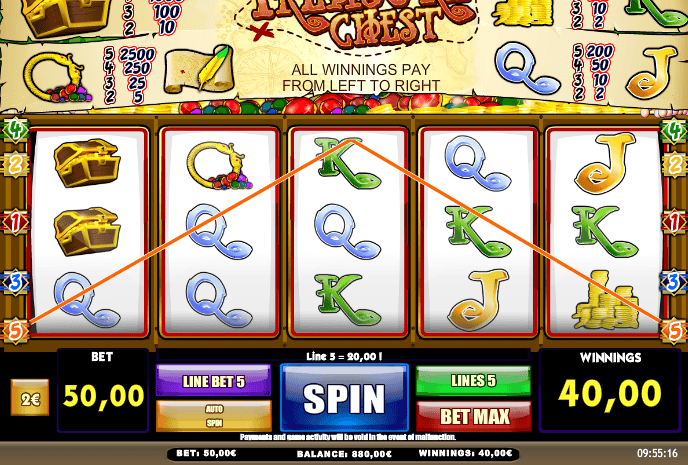
Task: Click the map scroll with feather icon
Action: pos(199,70)
